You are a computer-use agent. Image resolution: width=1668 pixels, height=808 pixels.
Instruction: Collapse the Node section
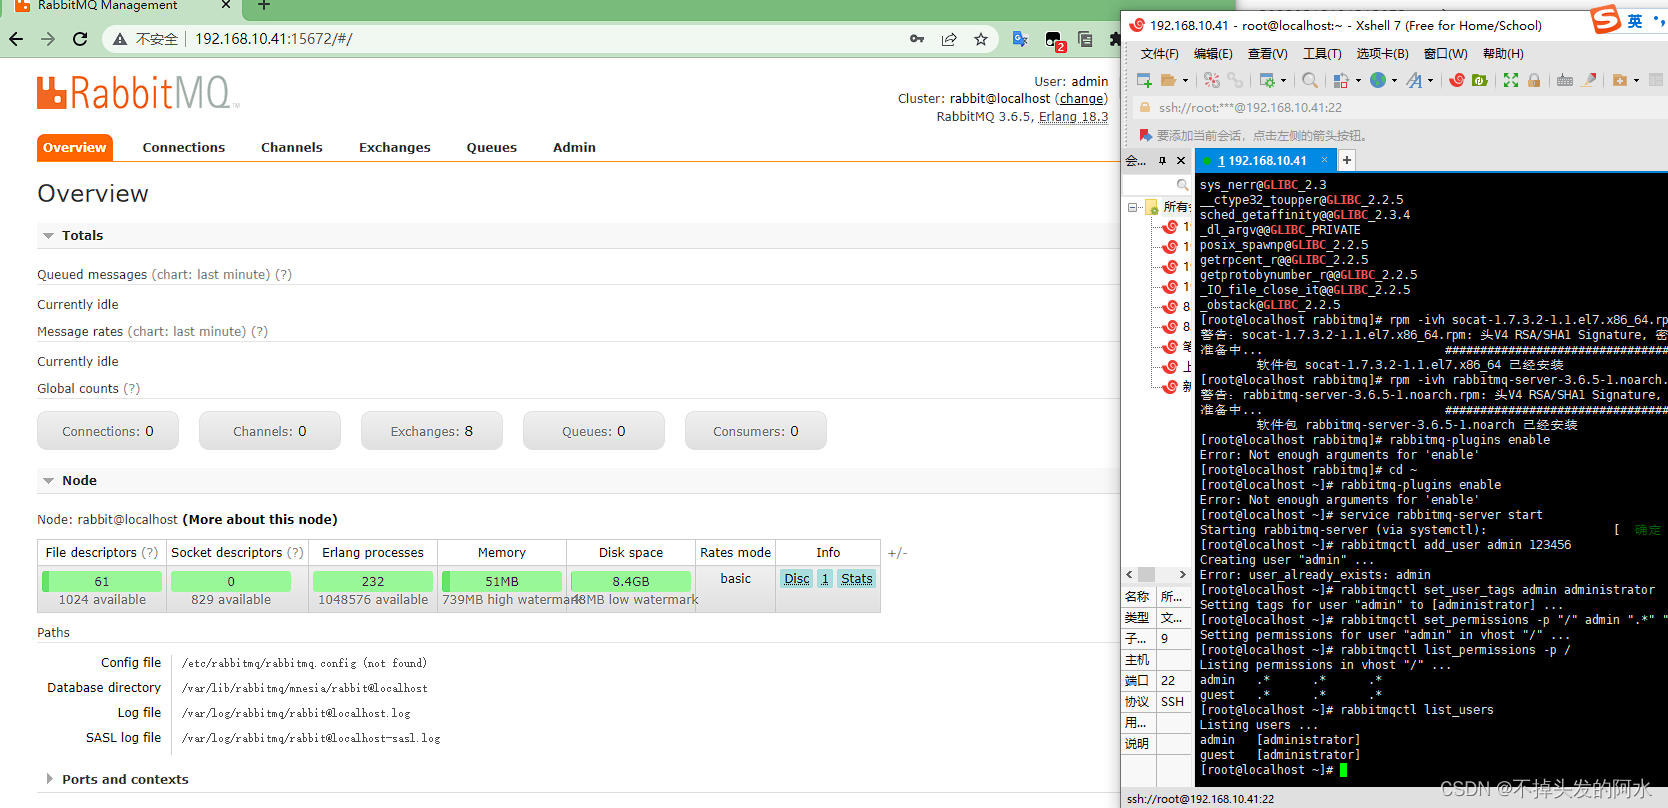click(x=48, y=481)
